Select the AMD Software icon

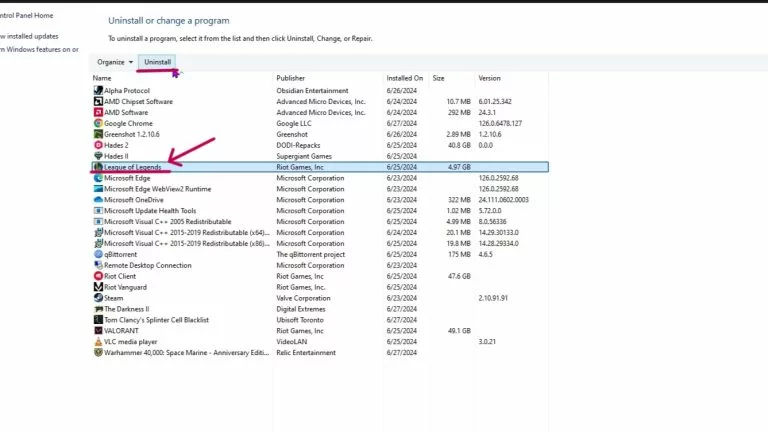pos(98,112)
